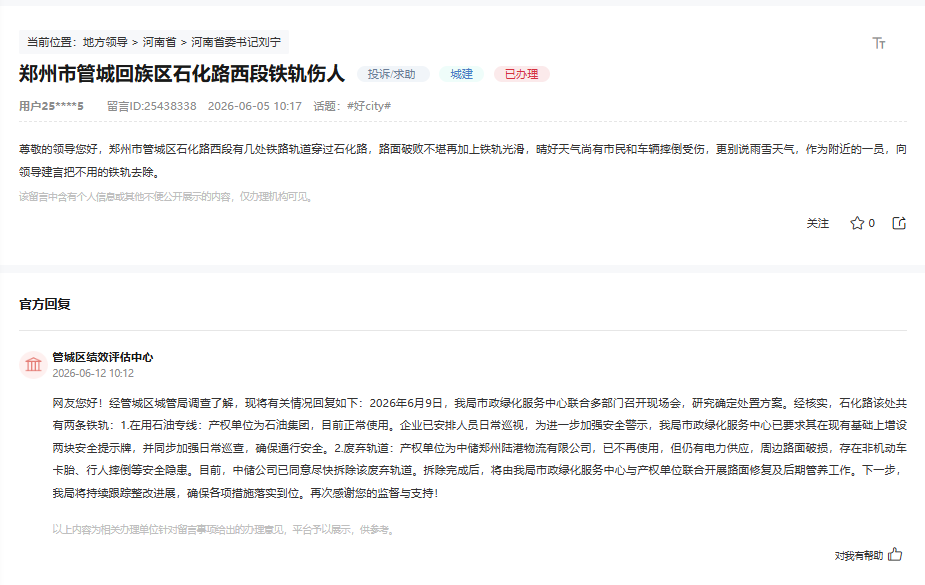
Task: Click the 已办理 status tag
Action: pos(521,74)
